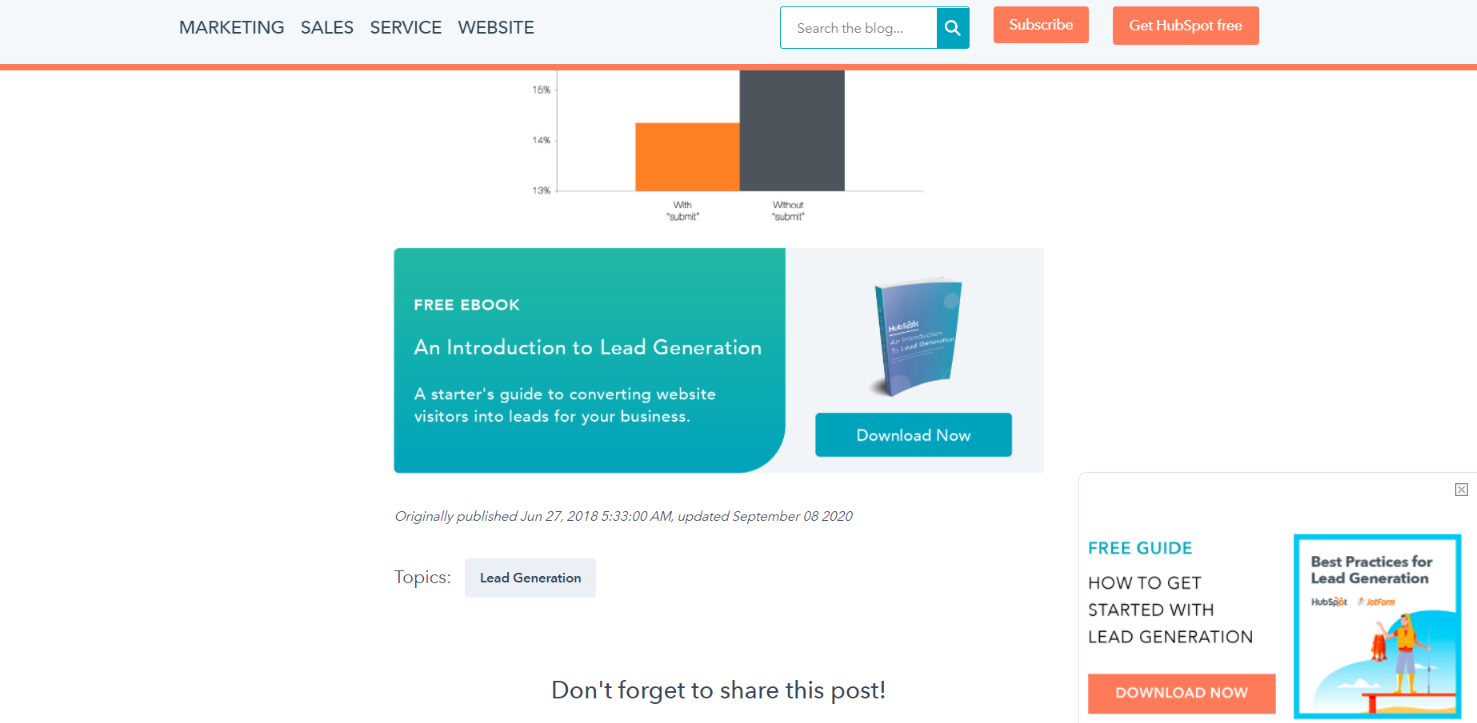Open the SERVICE menu

click(x=405, y=27)
